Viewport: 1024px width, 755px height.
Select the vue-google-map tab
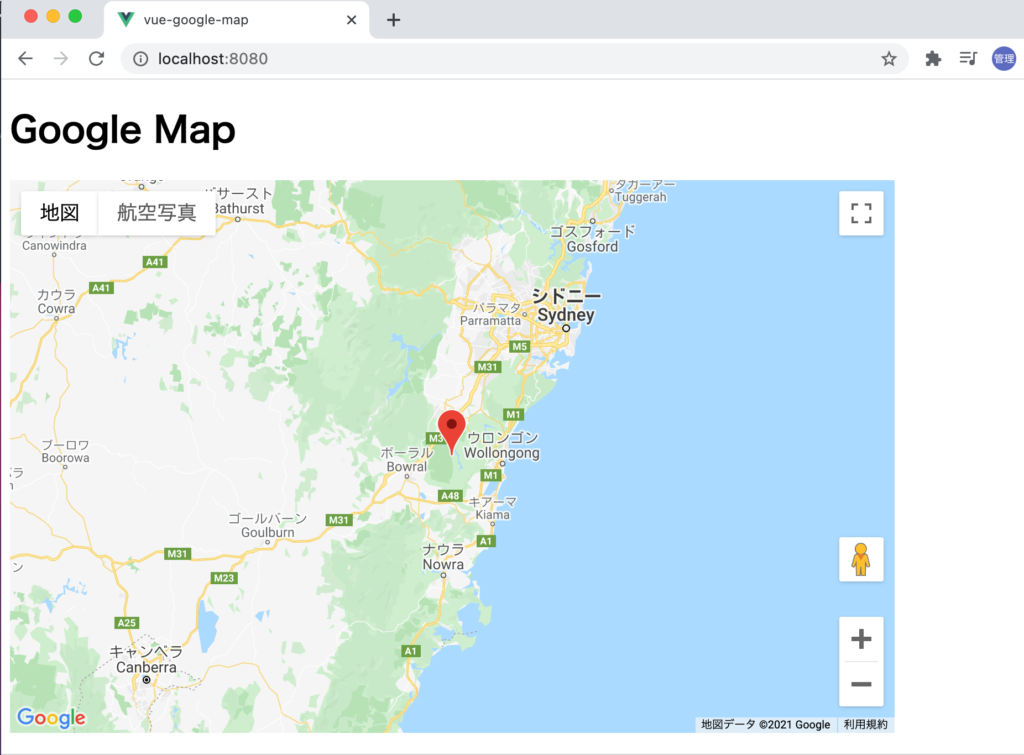click(220, 20)
